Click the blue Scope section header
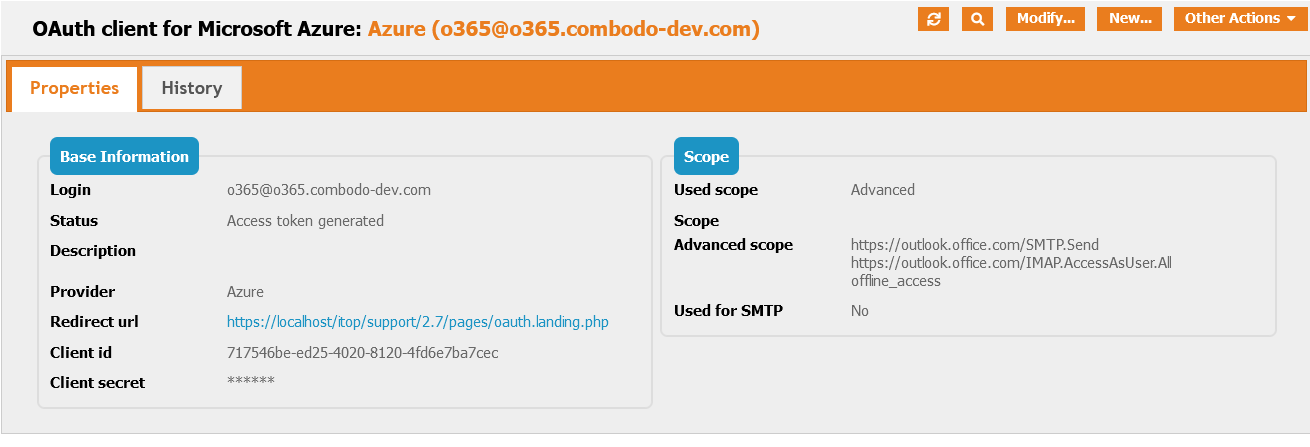This screenshot has width=1310, height=447. tap(706, 156)
